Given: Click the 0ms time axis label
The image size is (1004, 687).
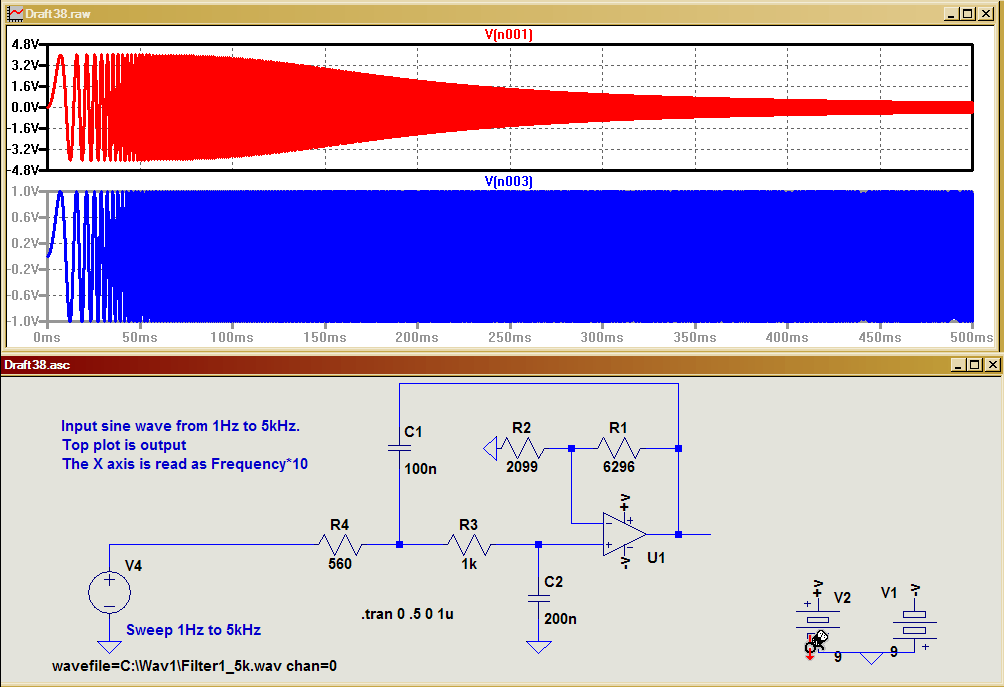Looking at the screenshot, I should [47, 337].
